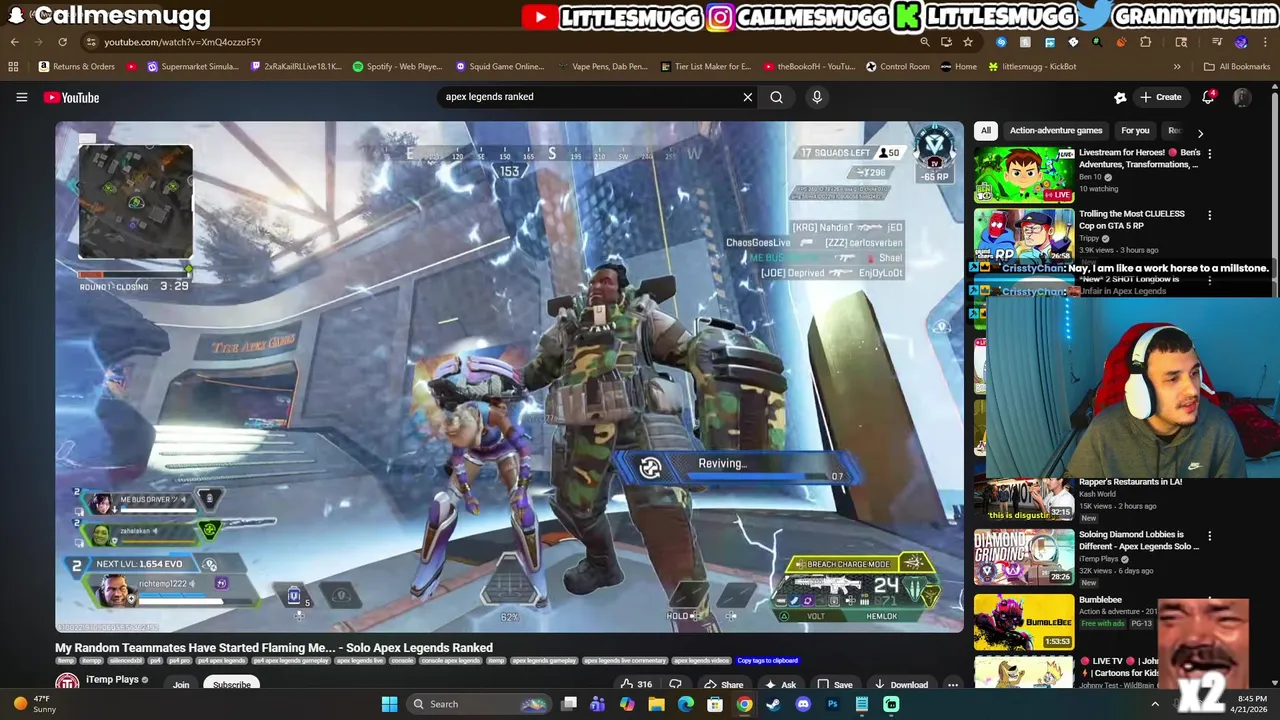Open the 'Tier List Maker for E...' bookmark
Viewport: 1280px width, 720px height.
tap(706, 67)
